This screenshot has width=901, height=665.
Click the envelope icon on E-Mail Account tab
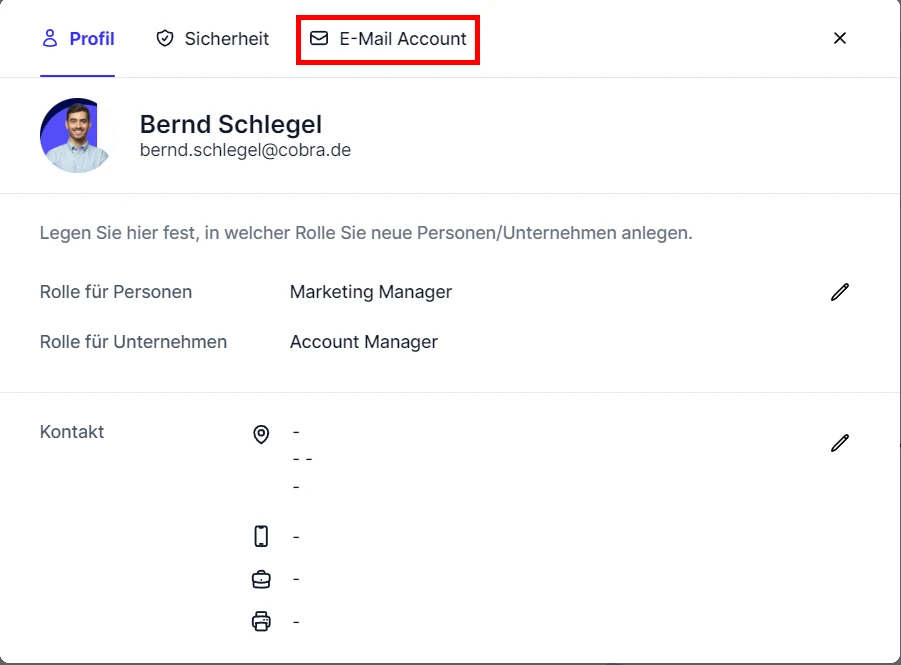click(x=319, y=39)
